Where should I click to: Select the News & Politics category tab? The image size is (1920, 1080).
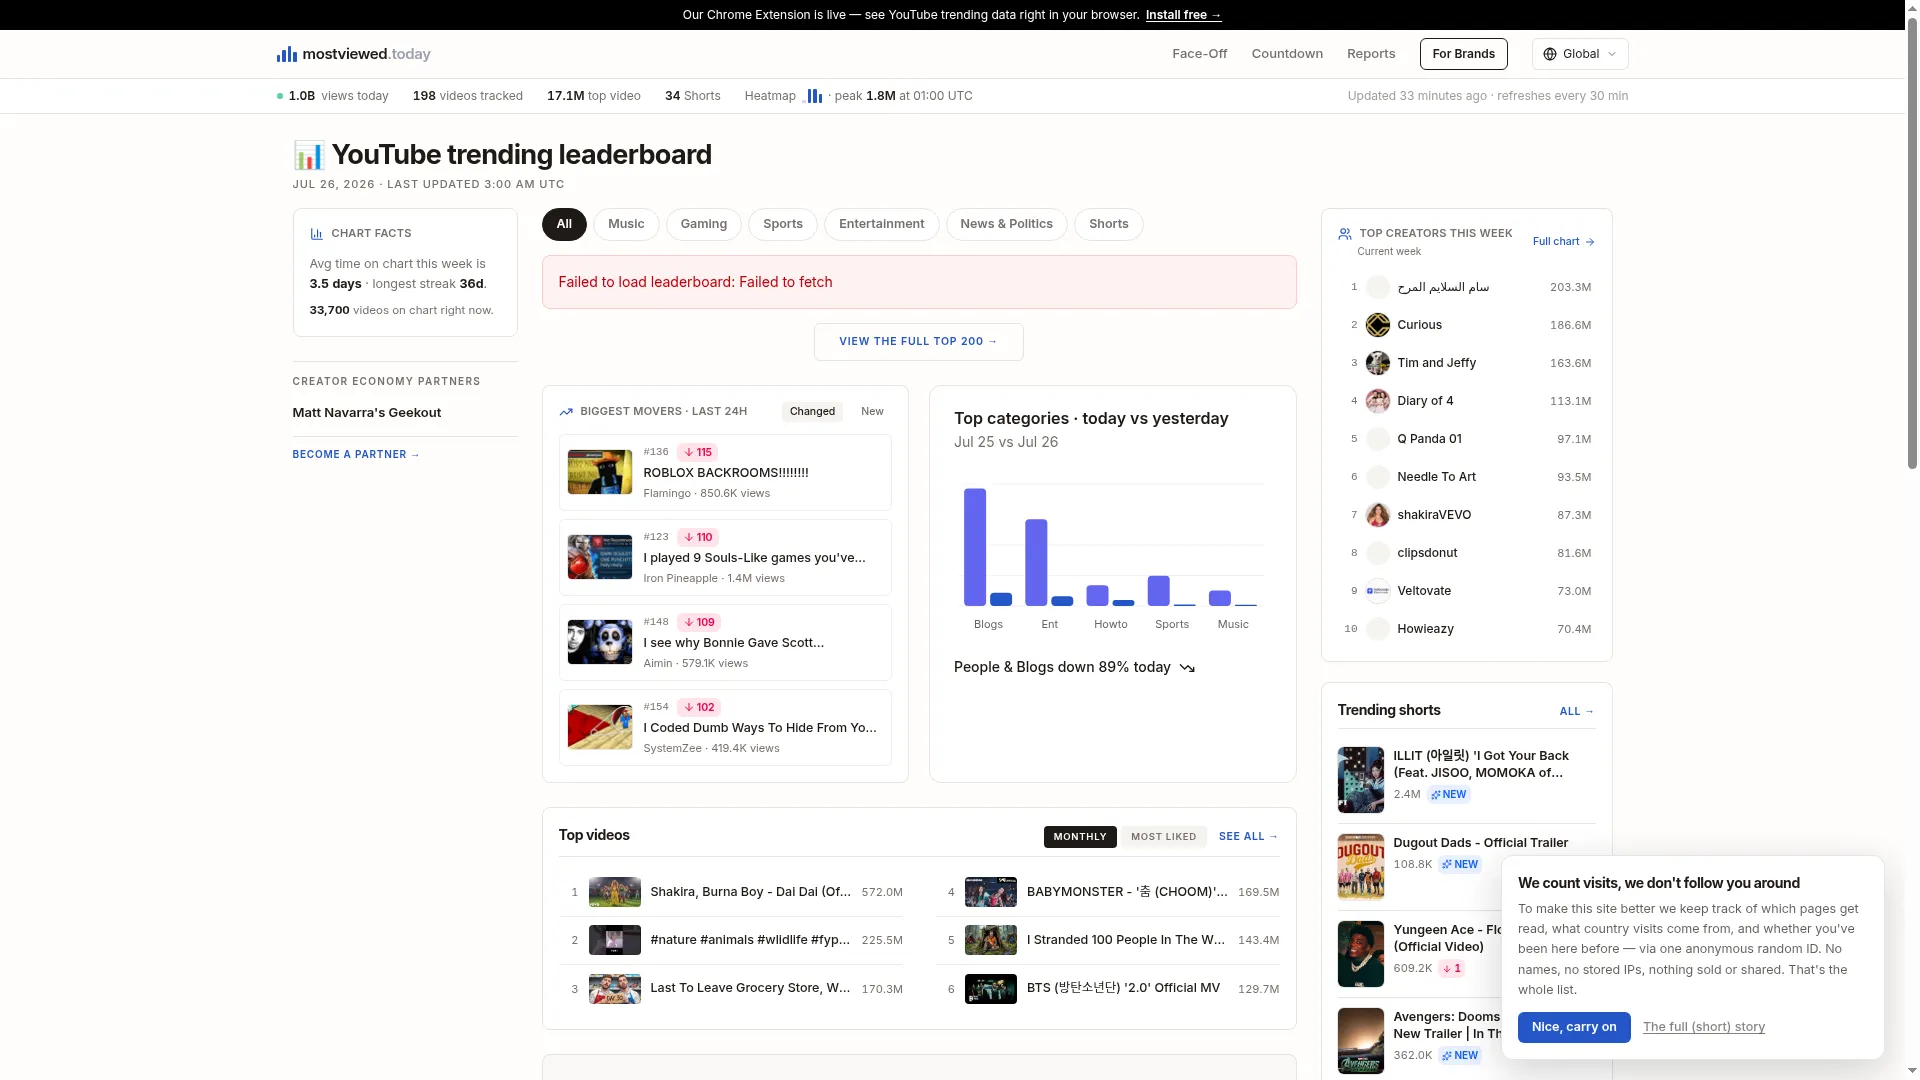point(1007,224)
